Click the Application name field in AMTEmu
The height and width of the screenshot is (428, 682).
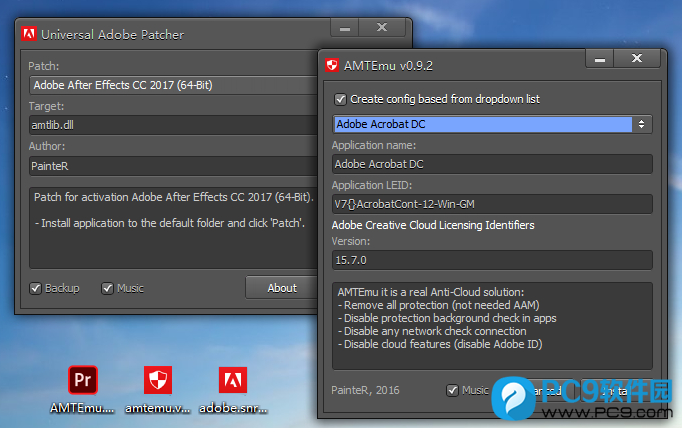[x=492, y=164]
